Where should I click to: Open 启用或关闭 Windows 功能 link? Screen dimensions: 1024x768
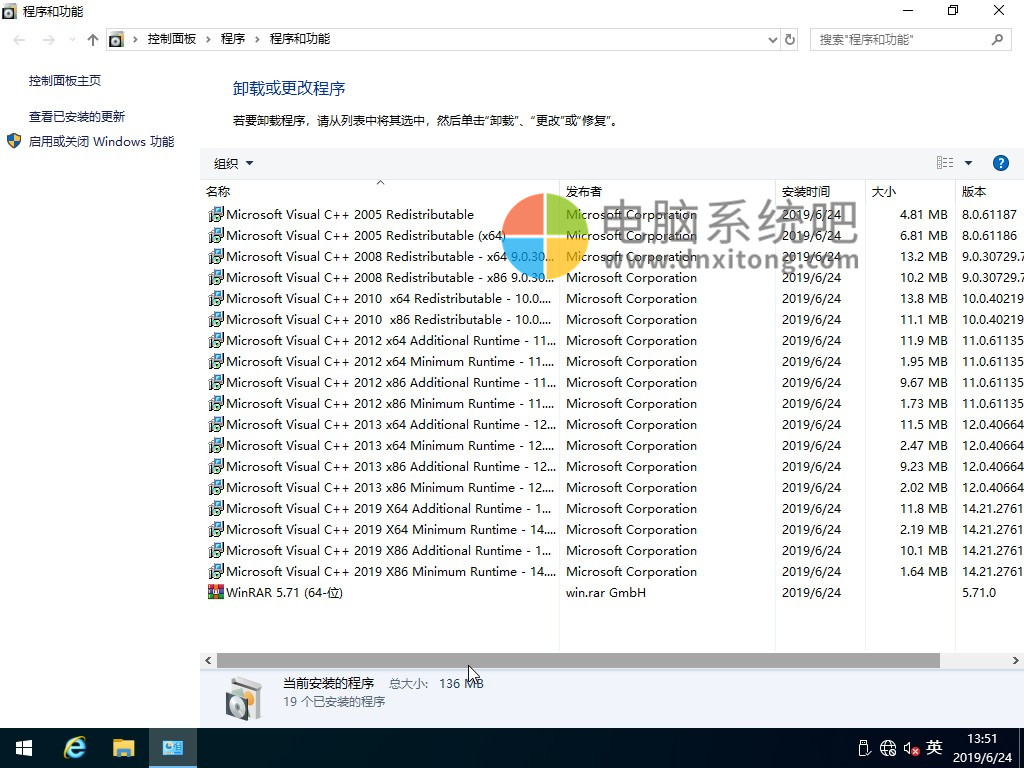coord(101,141)
